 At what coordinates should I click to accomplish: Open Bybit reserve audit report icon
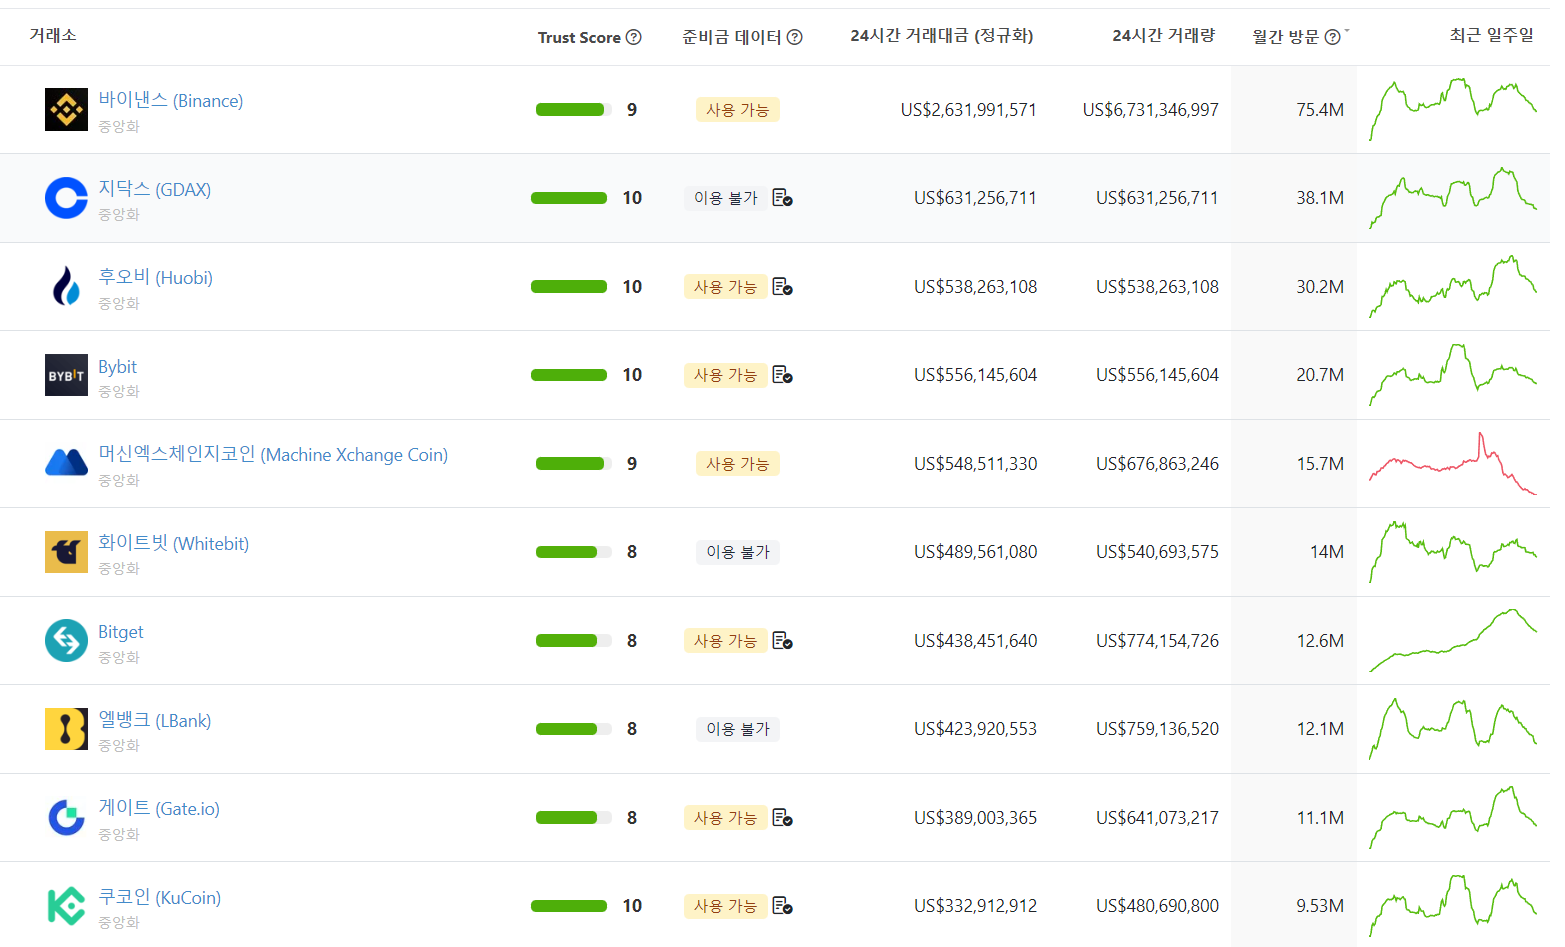pos(782,375)
